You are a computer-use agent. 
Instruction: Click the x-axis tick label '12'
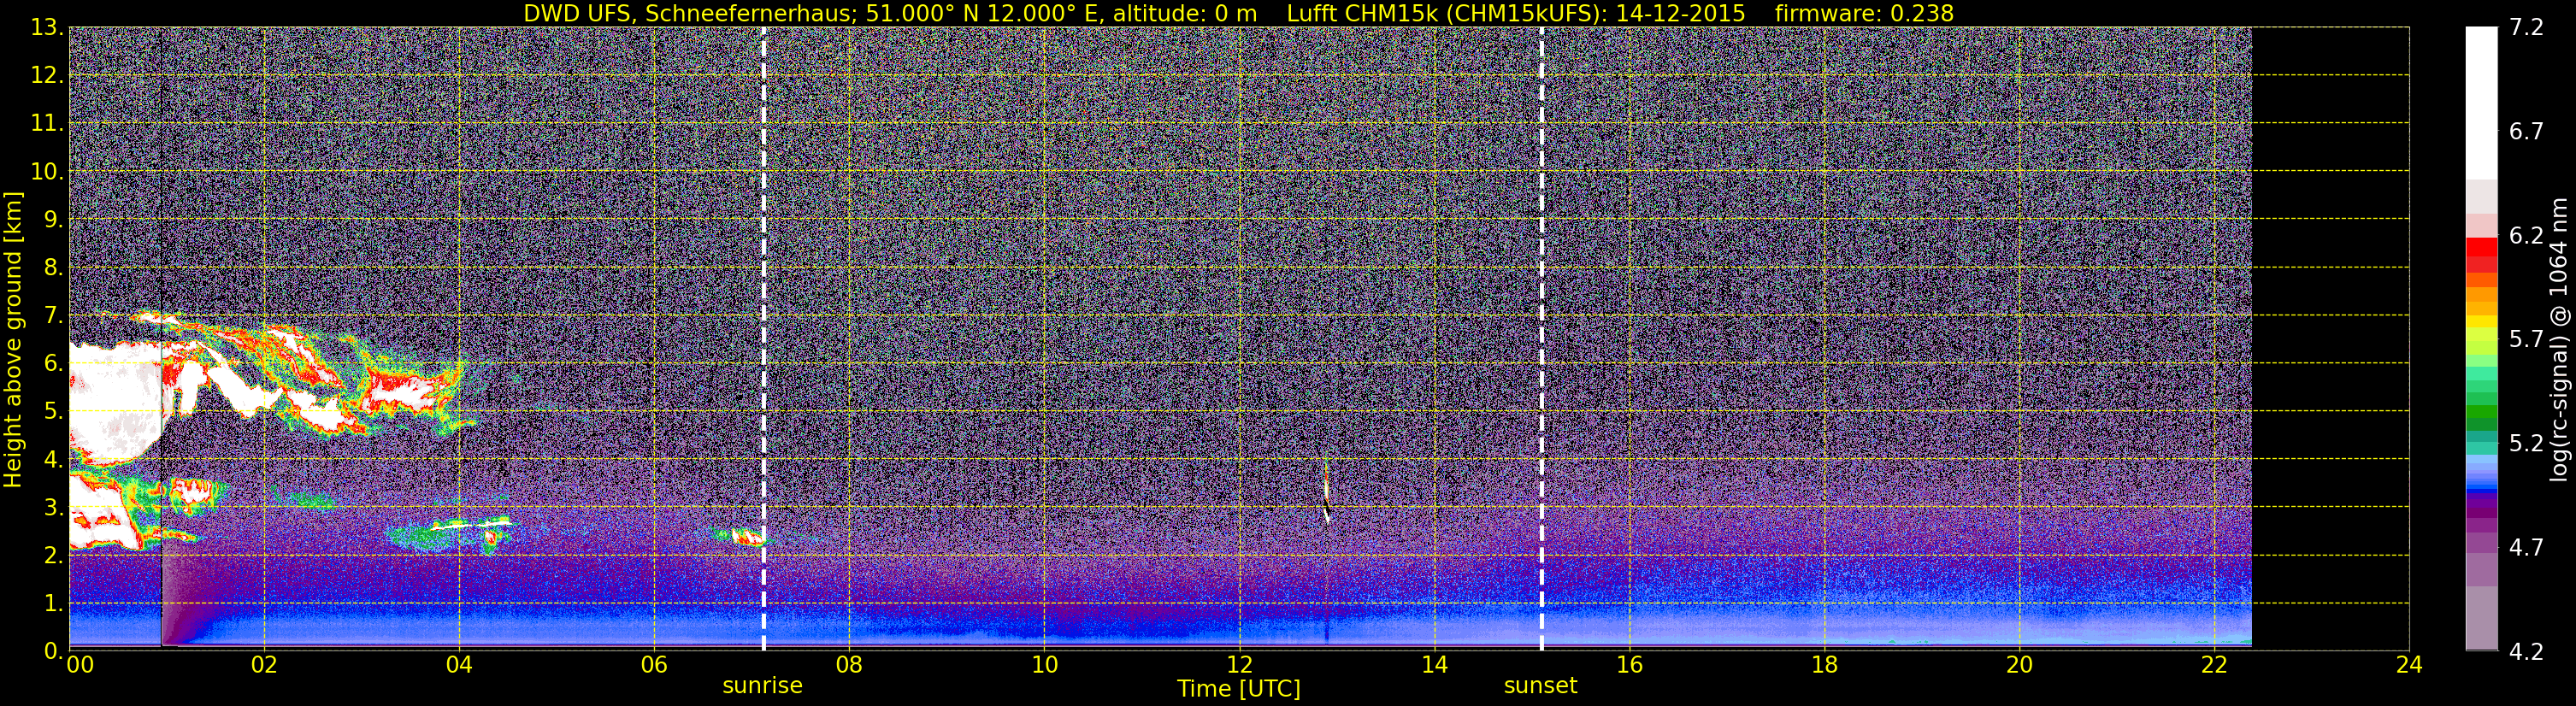[1239, 665]
